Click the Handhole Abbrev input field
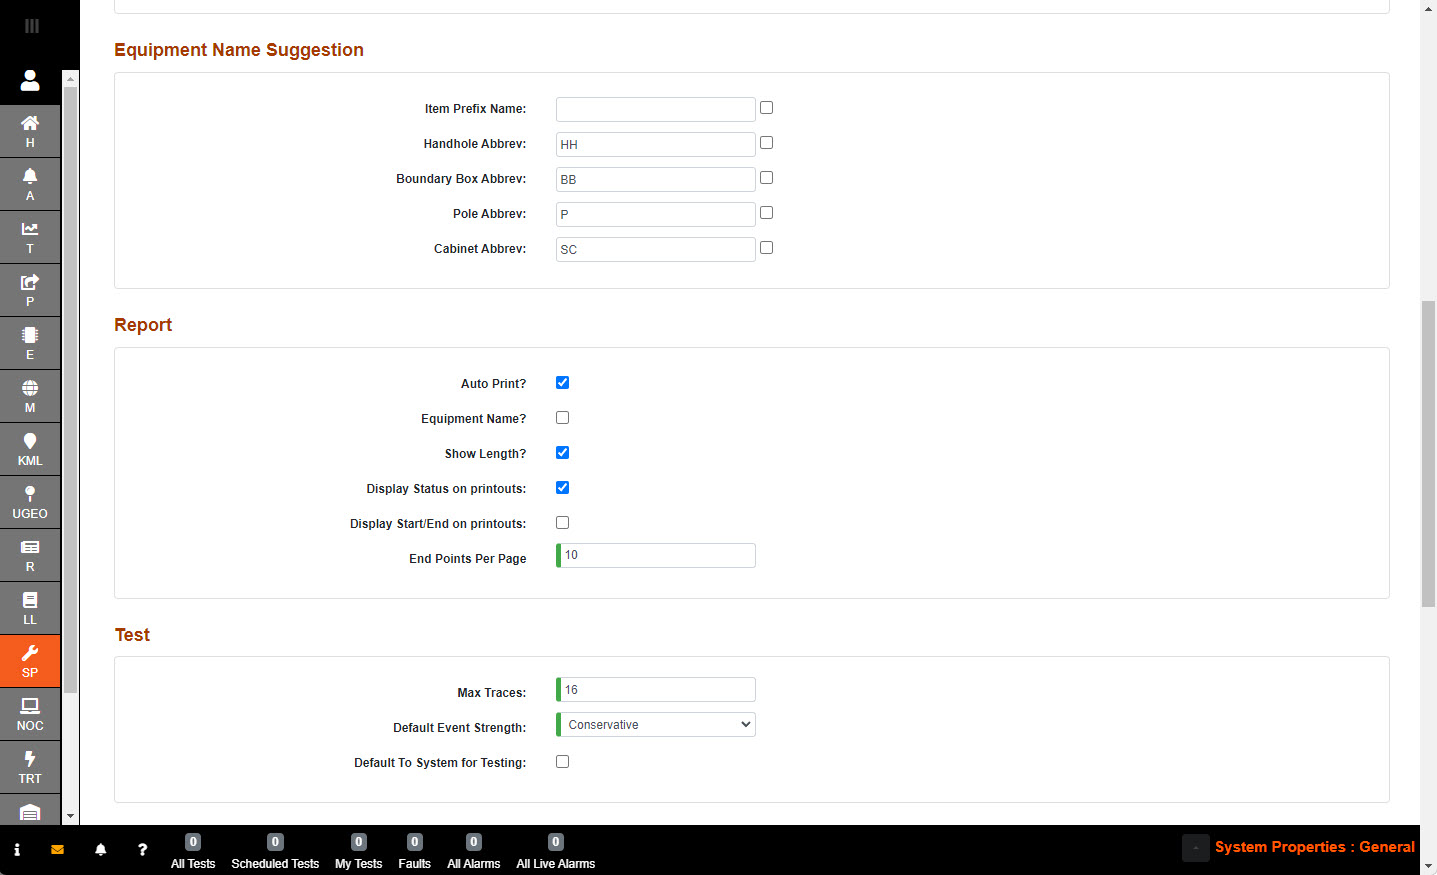Screen dimensions: 1437x875 tap(655, 145)
